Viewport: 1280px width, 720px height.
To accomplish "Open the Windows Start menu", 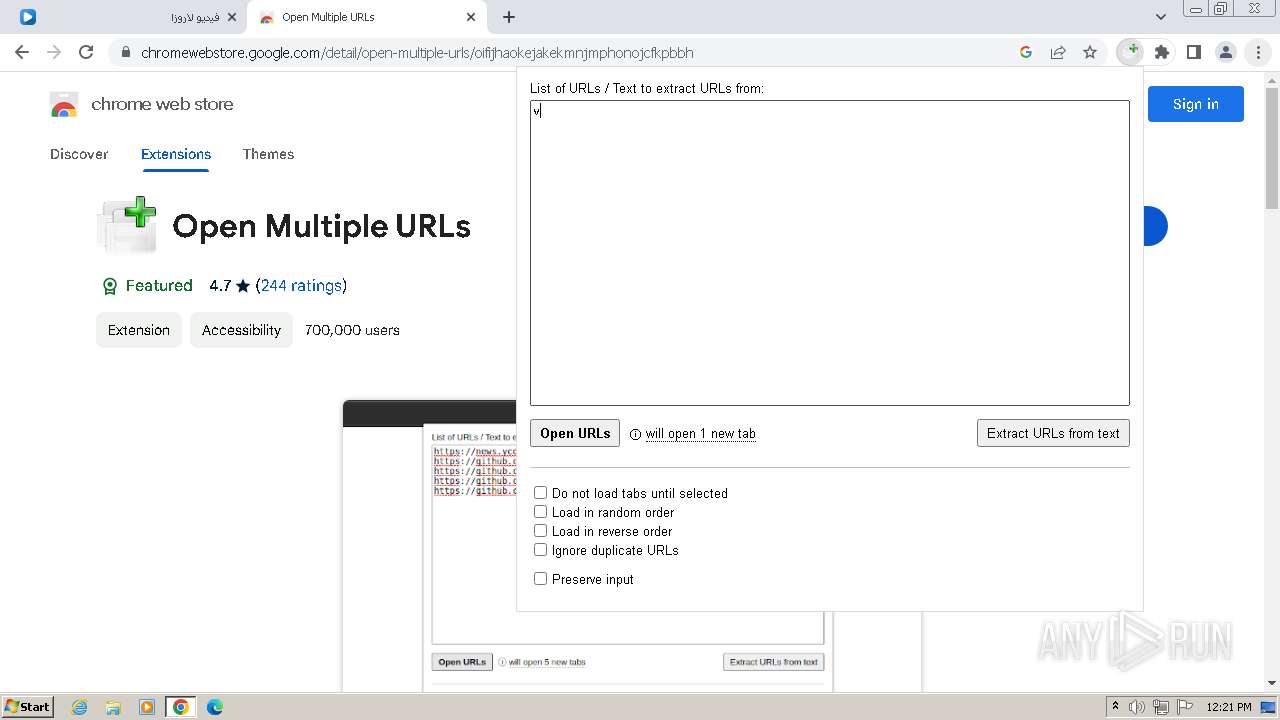I will point(28,706).
